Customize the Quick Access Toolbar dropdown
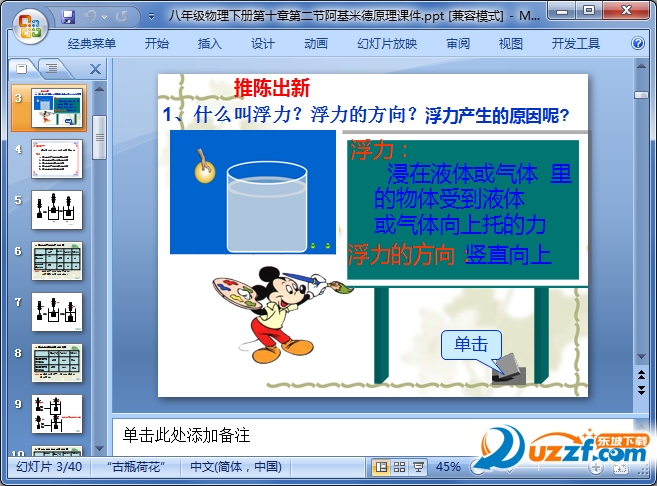Viewport: 657px width, 486px height. [x=151, y=17]
